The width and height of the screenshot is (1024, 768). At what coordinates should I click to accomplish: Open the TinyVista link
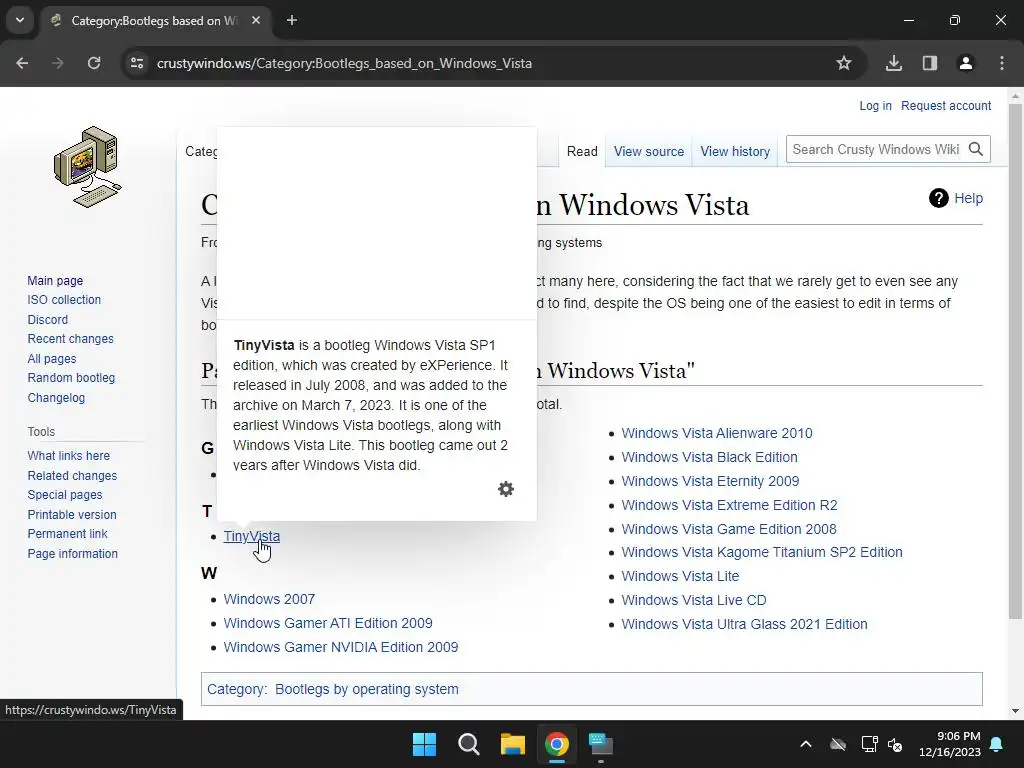251,536
